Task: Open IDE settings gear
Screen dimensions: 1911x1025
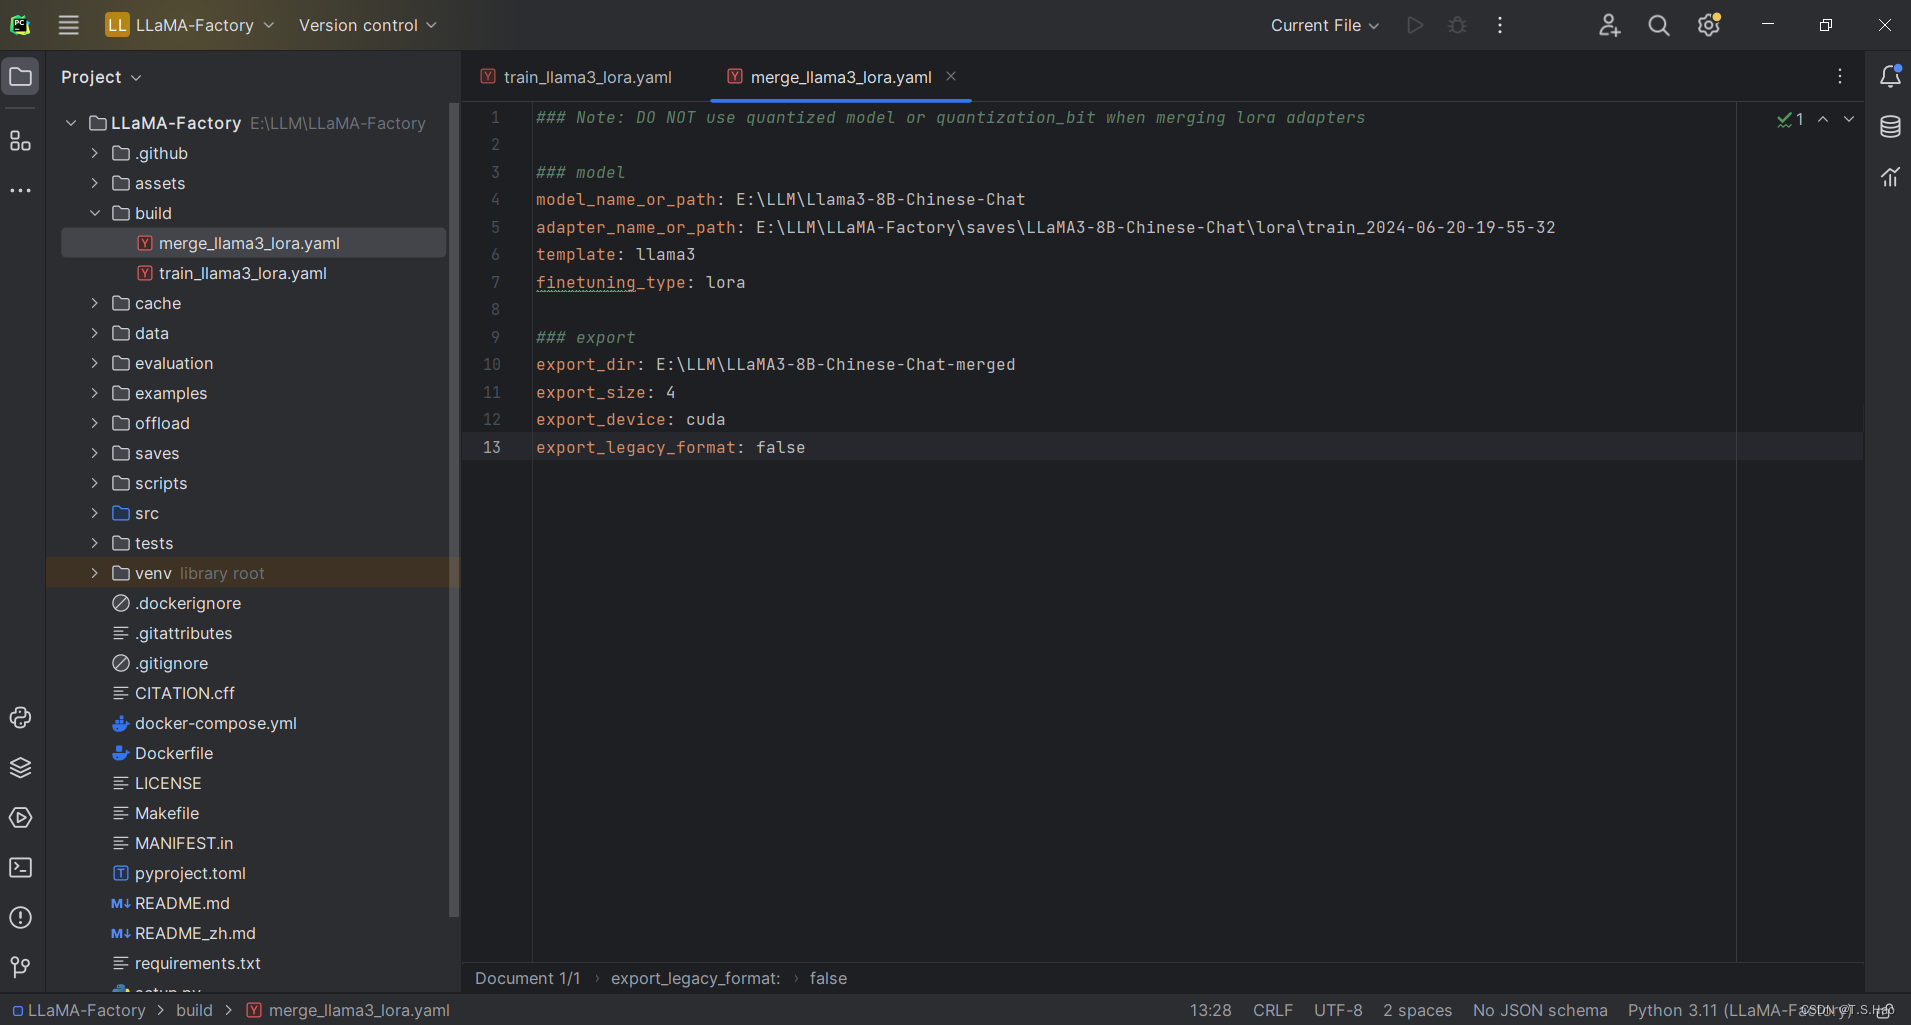Action: click(x=1709, y=25)
